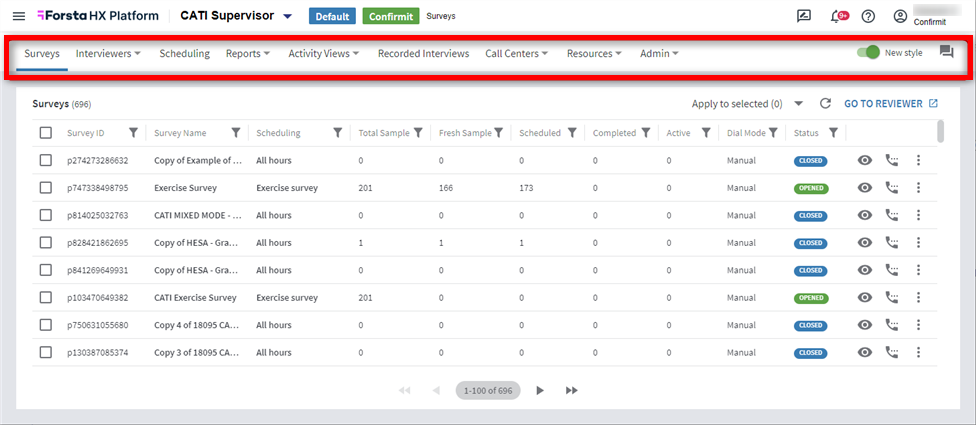
Task: Expand the Resources menu
Action: (594, 54)
